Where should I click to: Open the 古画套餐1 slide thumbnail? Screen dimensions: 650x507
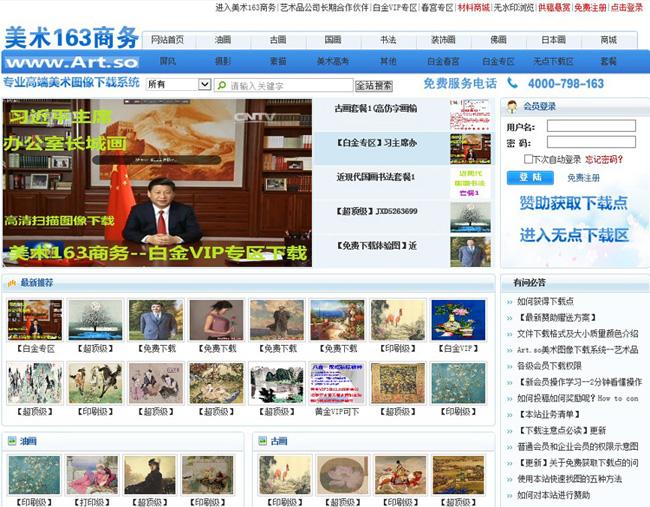pyautogui.click(x=470, y=115)
